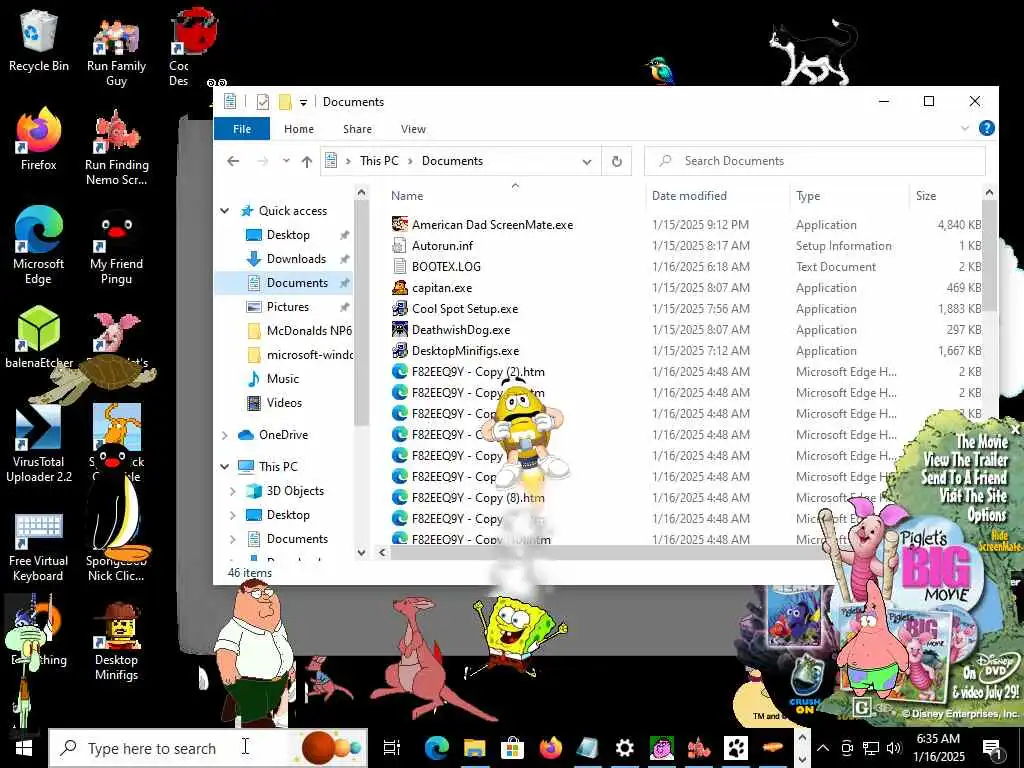Switch to the Home ribbon tab
1024x768 pixels.
point(299,129)
